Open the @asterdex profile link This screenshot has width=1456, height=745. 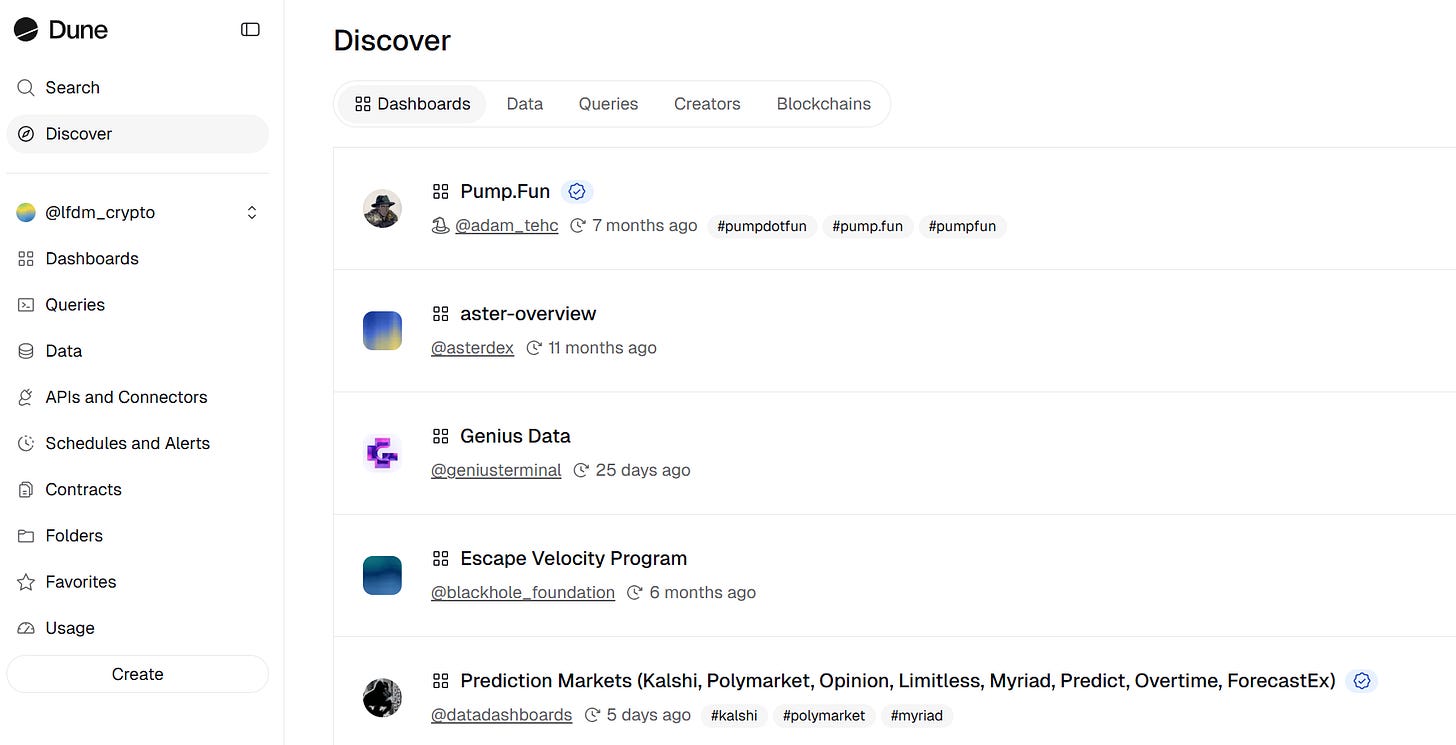[472, 348]
